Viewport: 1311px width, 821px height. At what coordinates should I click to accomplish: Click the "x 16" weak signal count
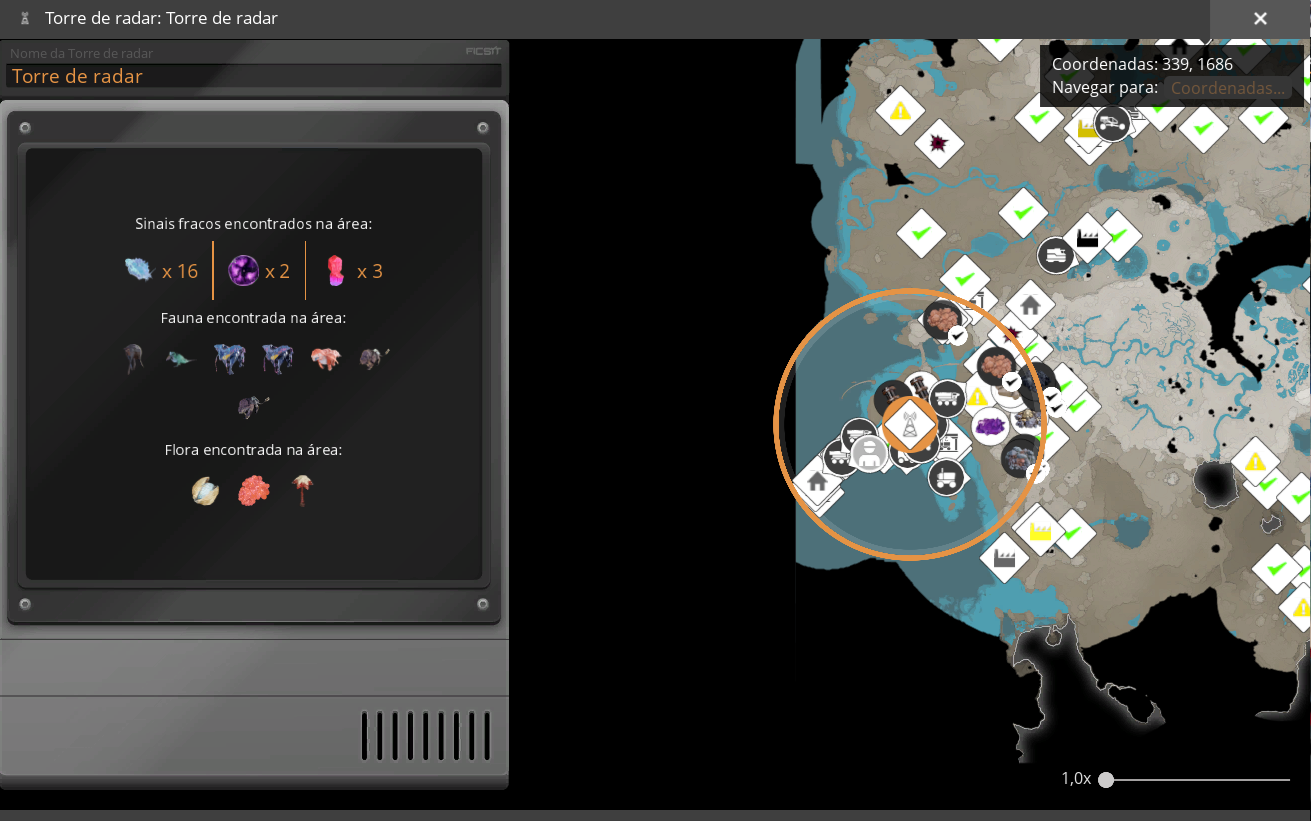point(180,271)
